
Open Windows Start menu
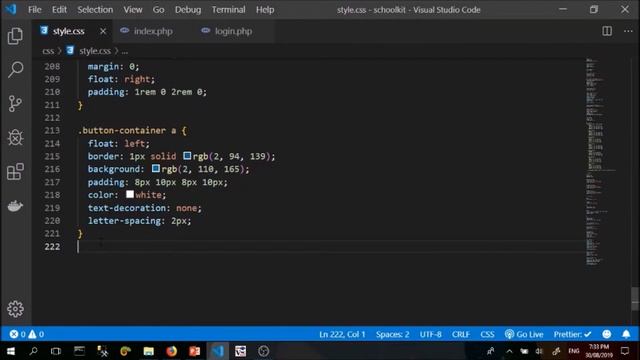click(x=11, y=351)
